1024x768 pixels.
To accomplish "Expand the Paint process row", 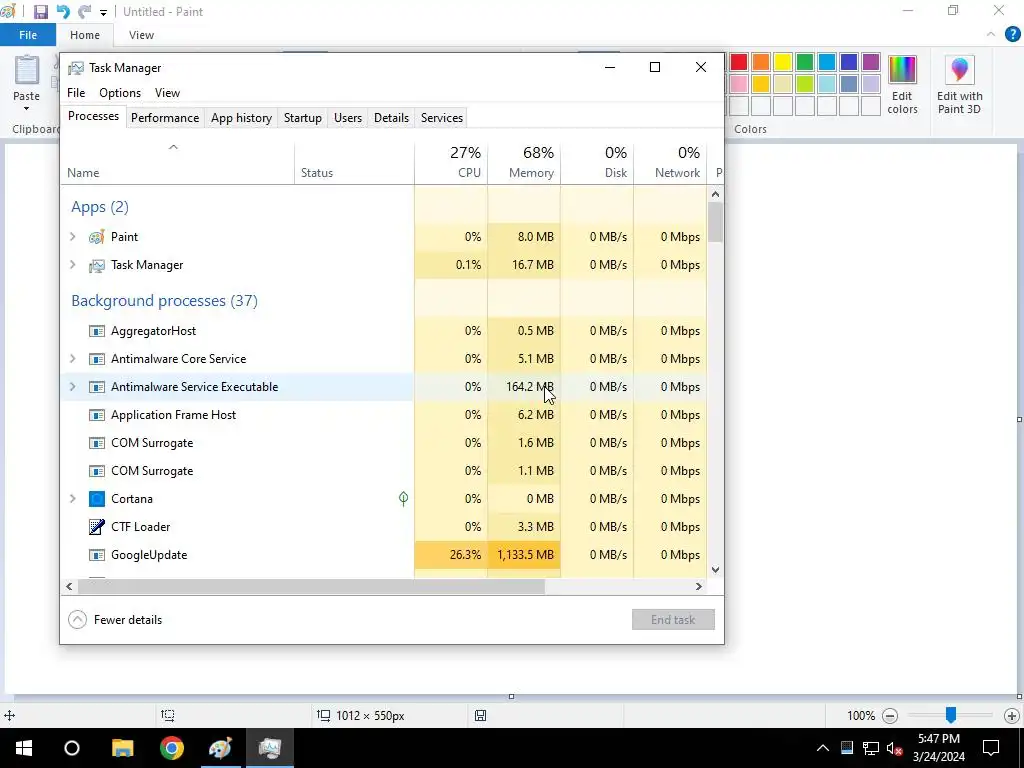I will 72,236.
